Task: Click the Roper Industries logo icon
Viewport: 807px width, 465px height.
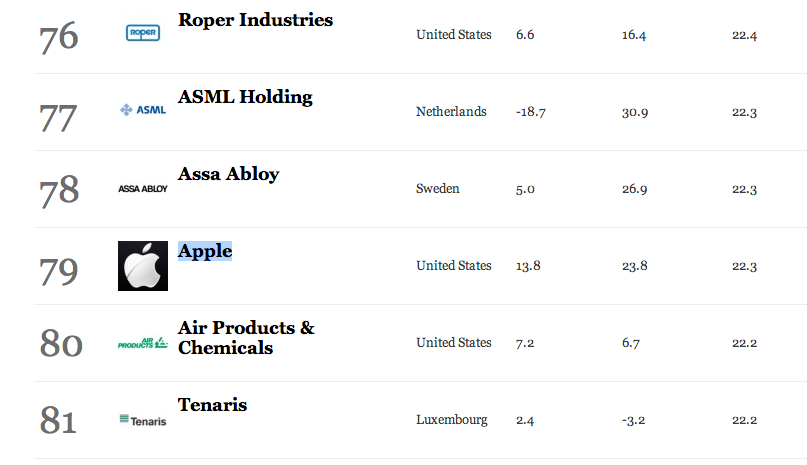Action: [x=143, y=33]
